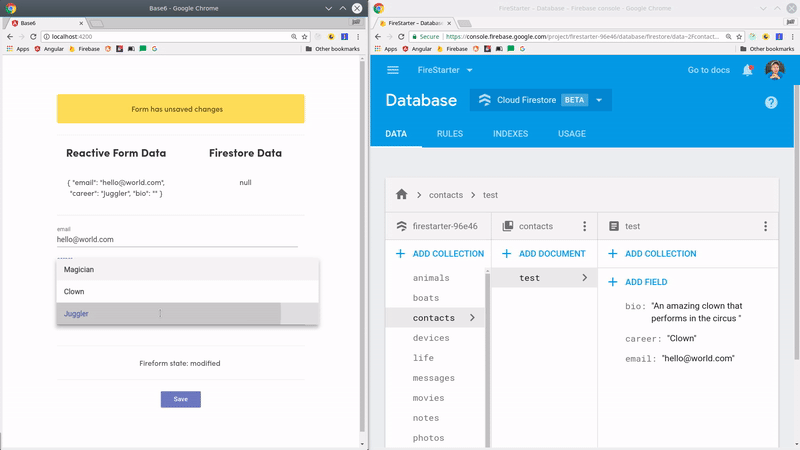Switch to the Rules tab

(449, 134)
